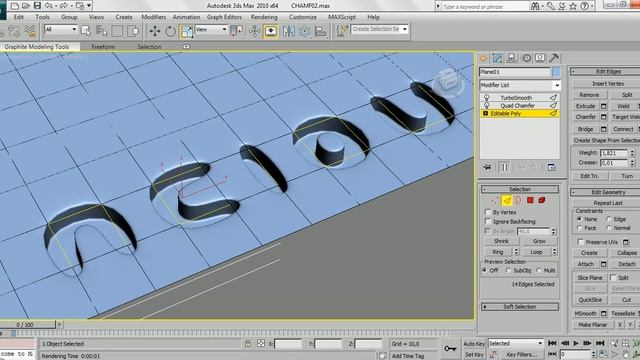Click the Chamfer button
The height and width of the screenshot is (360, 640).
[586, 117]
